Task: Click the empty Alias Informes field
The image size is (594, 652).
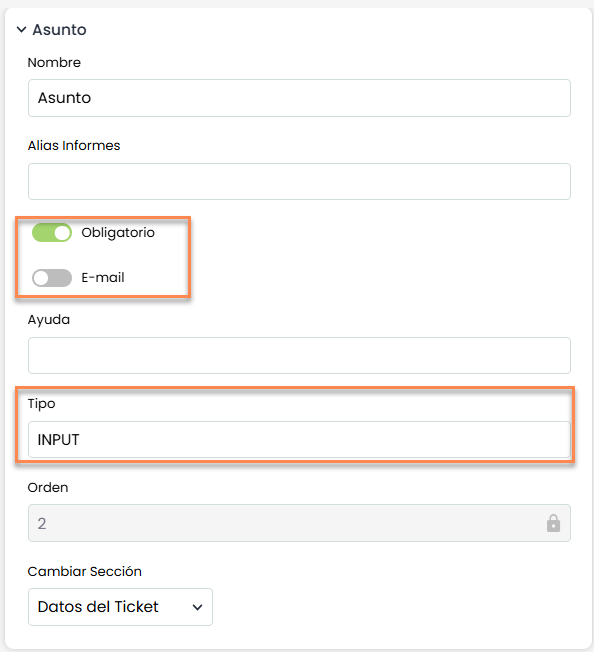Action: click(299, 181)
